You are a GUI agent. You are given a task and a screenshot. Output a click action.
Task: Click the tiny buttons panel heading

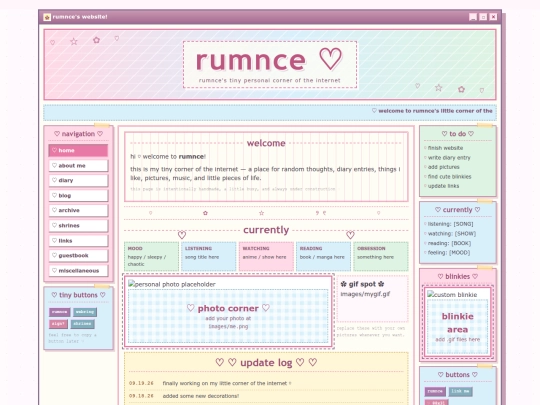(78, 295)
